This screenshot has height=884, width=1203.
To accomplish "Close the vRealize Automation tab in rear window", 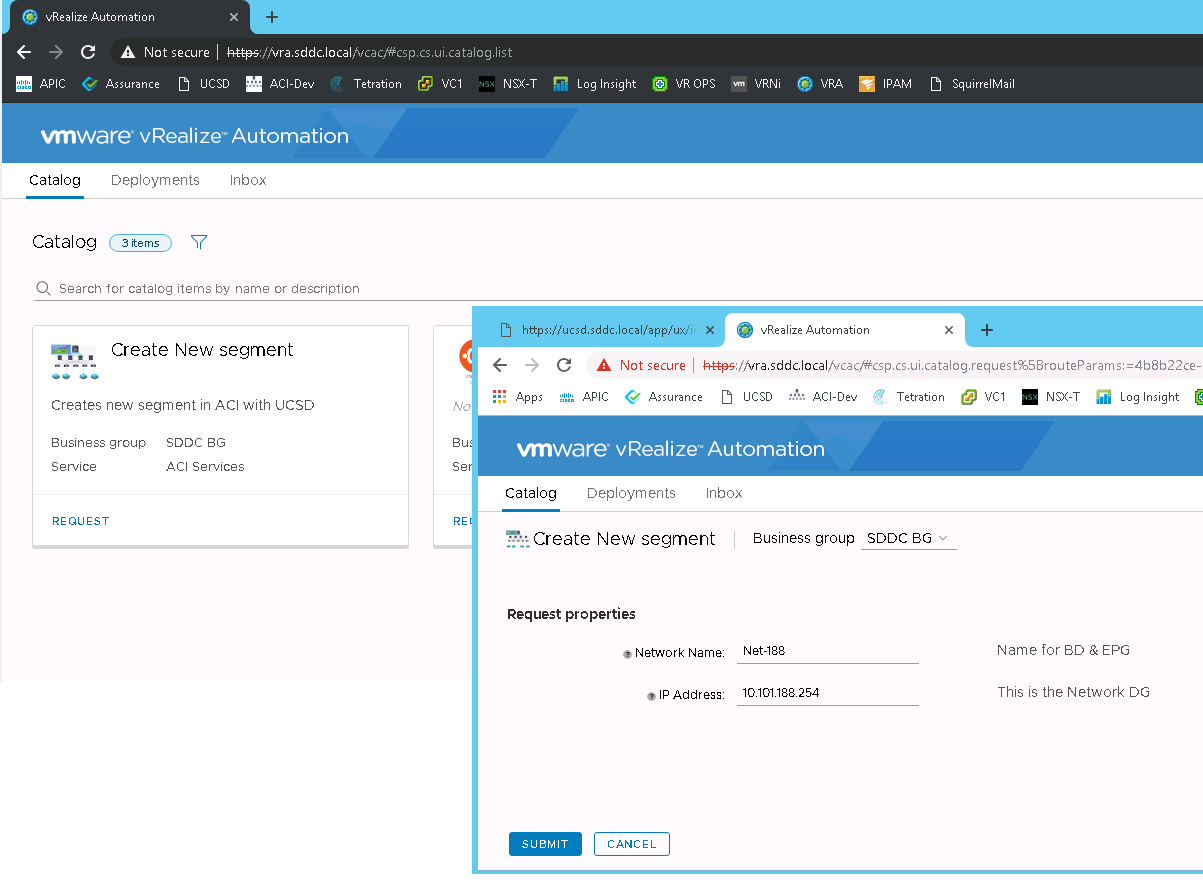I will (235, 17).
